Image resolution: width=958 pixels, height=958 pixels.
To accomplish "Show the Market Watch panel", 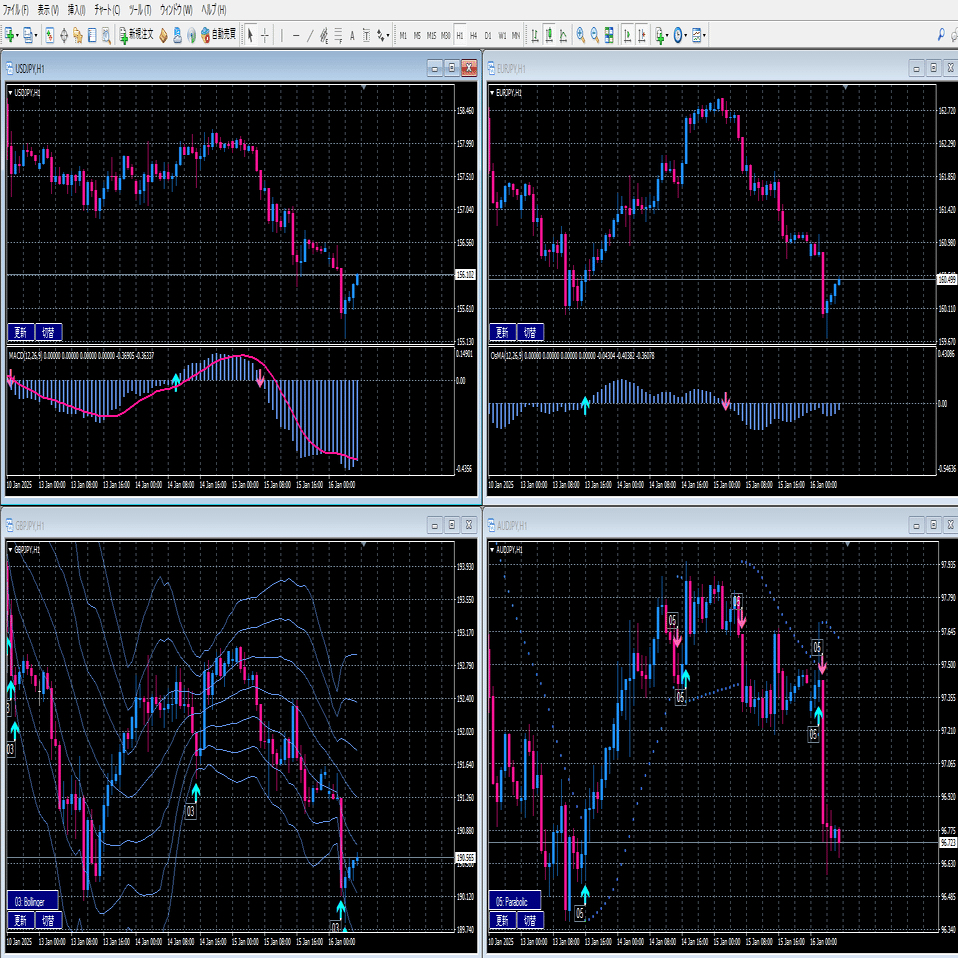I will 49,35.
